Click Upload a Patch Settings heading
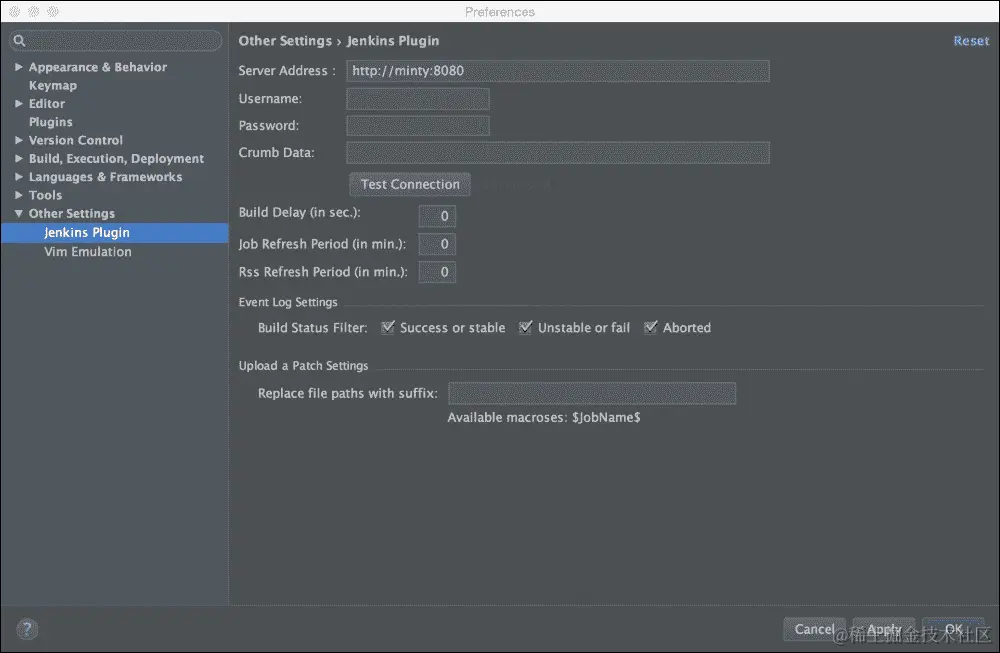 coord(304,365)
